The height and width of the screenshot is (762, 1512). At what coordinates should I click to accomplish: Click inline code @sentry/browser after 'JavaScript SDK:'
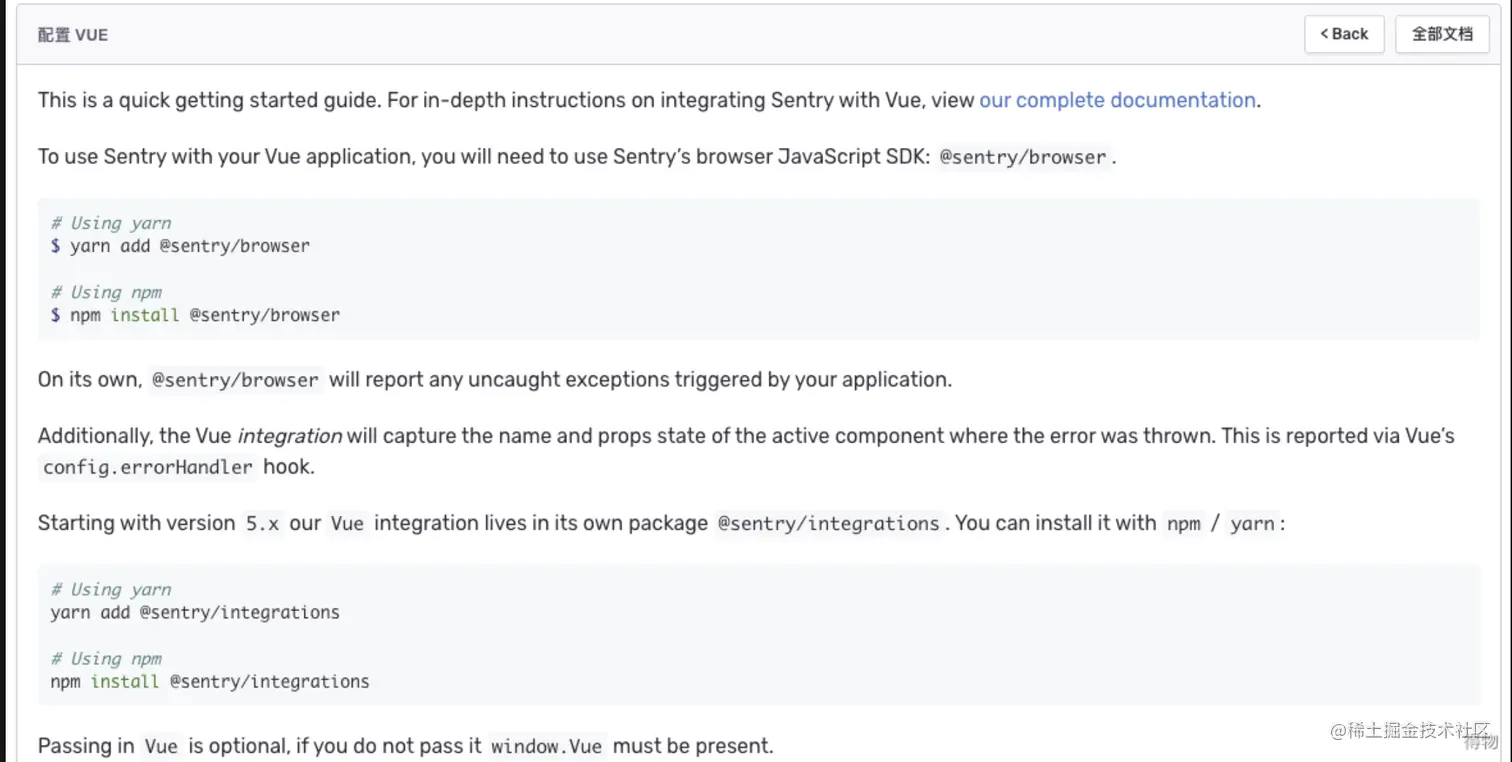[1023, 157]
